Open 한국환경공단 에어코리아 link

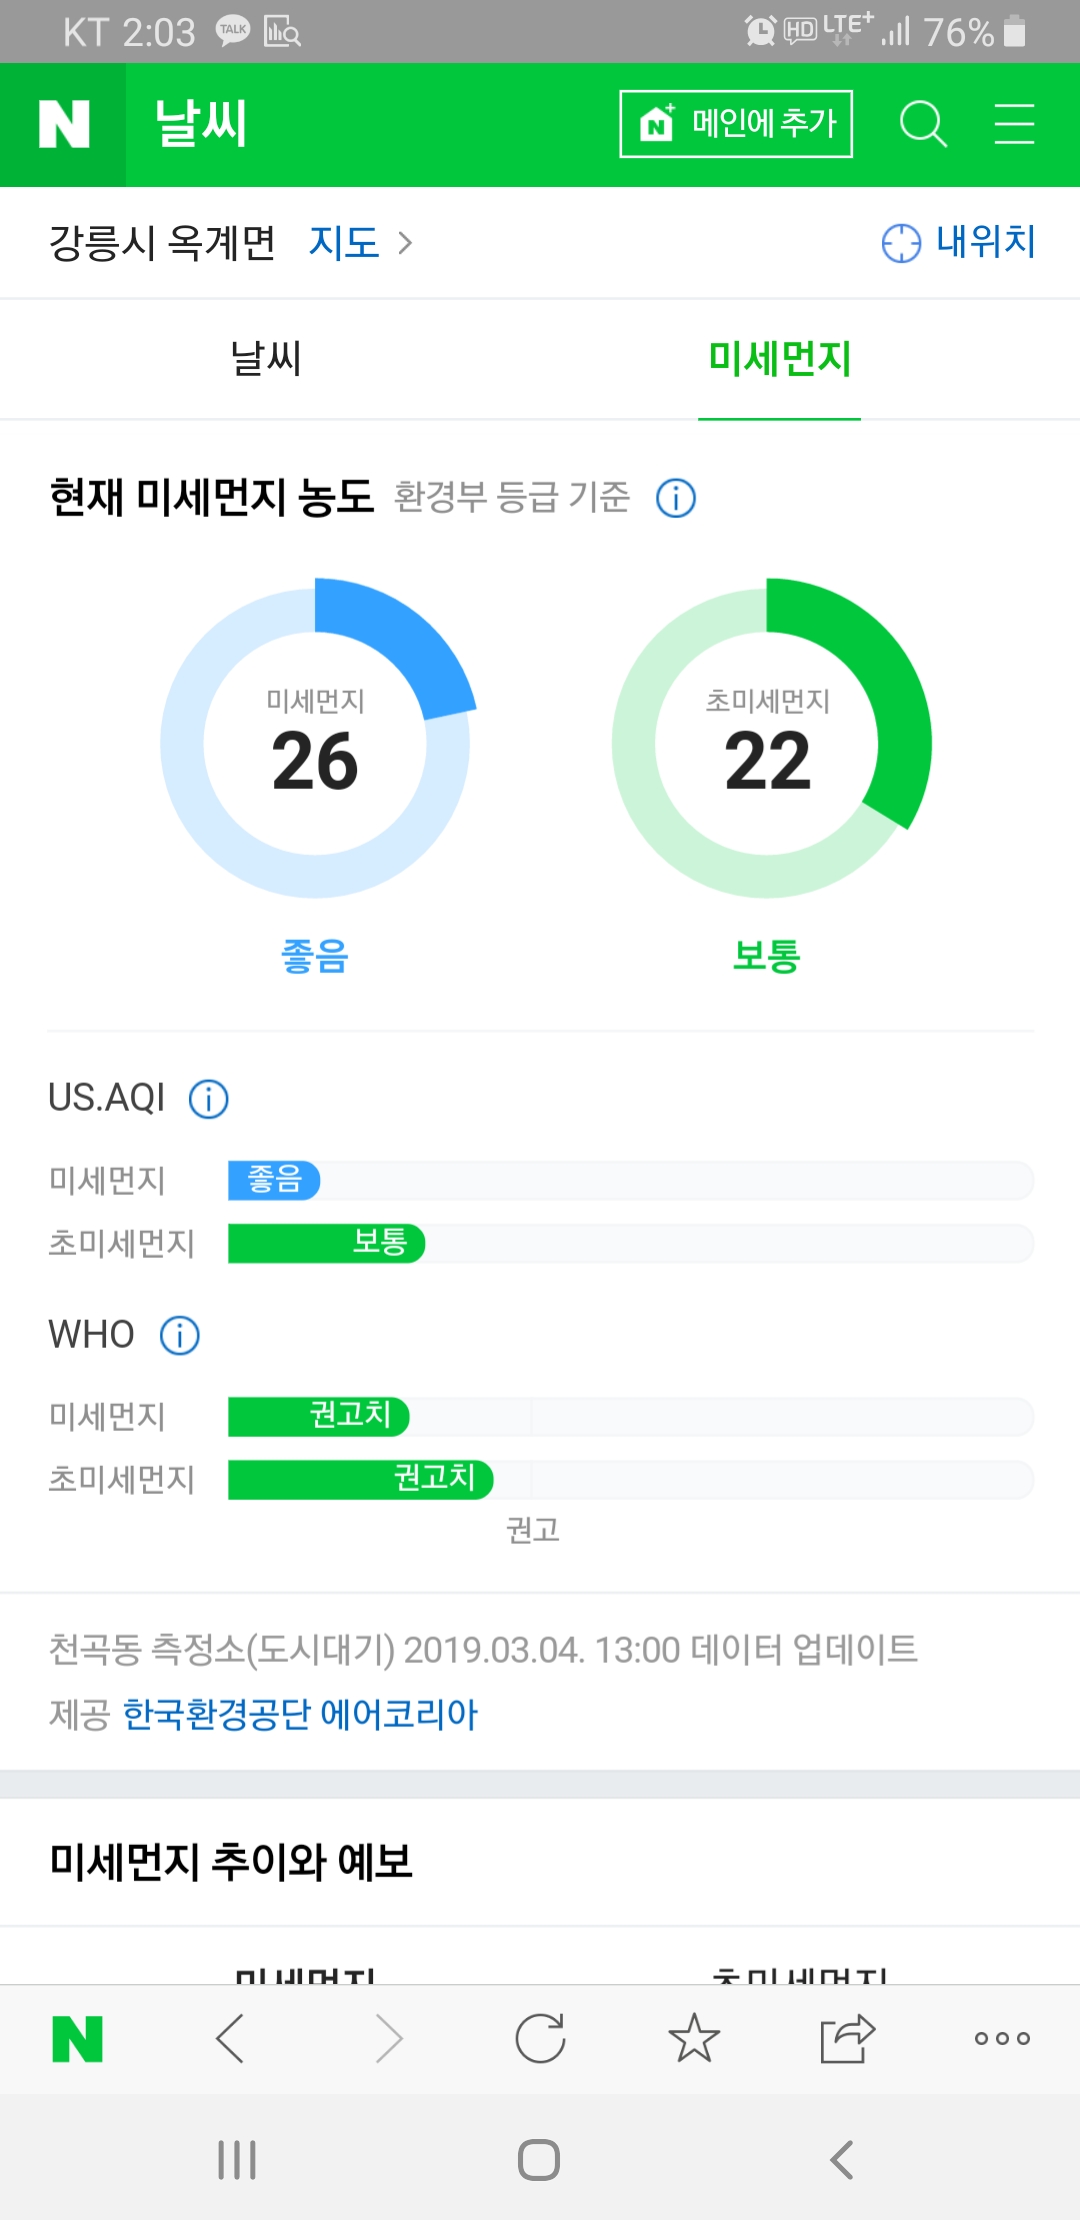[300, 1714]
